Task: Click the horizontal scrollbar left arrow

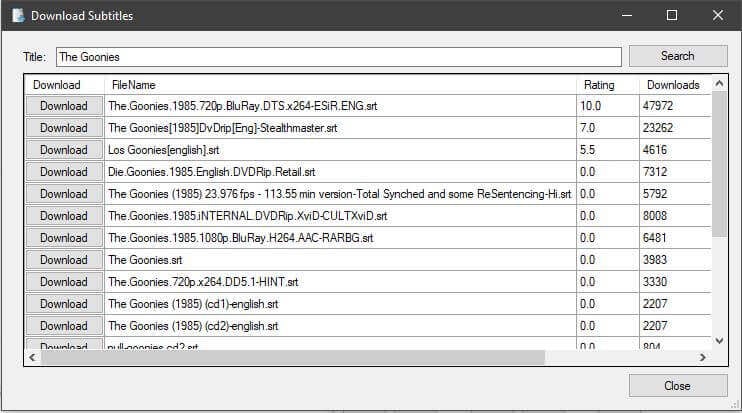Action: pyautogui.click(x=32, y=358)
